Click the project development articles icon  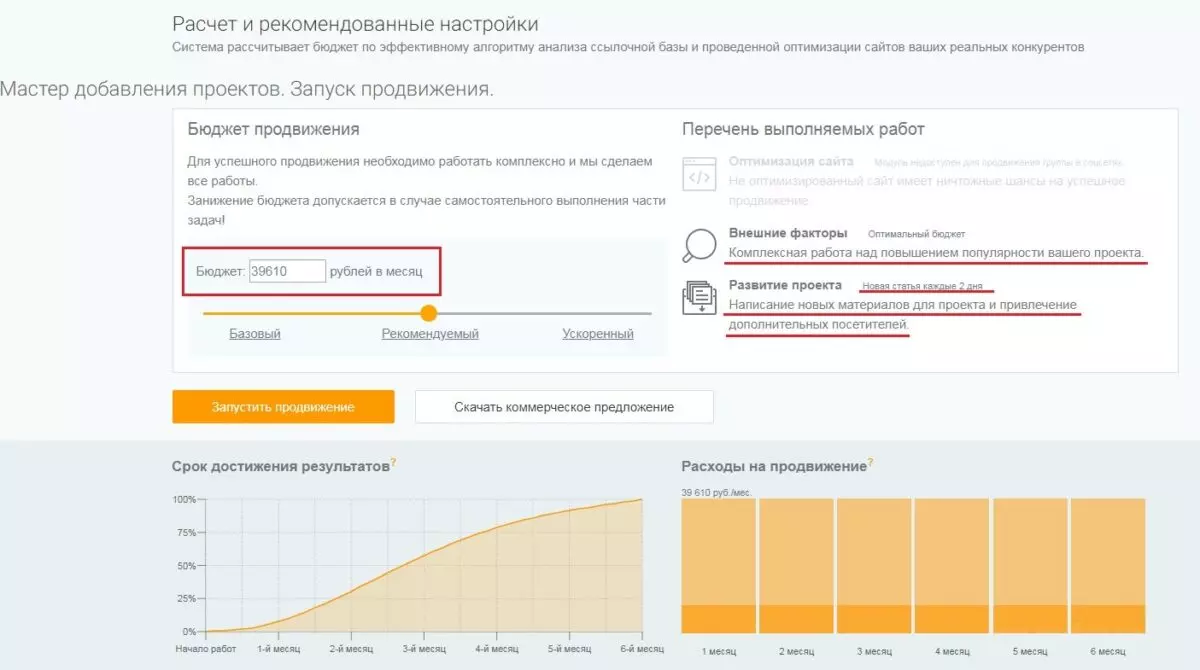[698, 298]
